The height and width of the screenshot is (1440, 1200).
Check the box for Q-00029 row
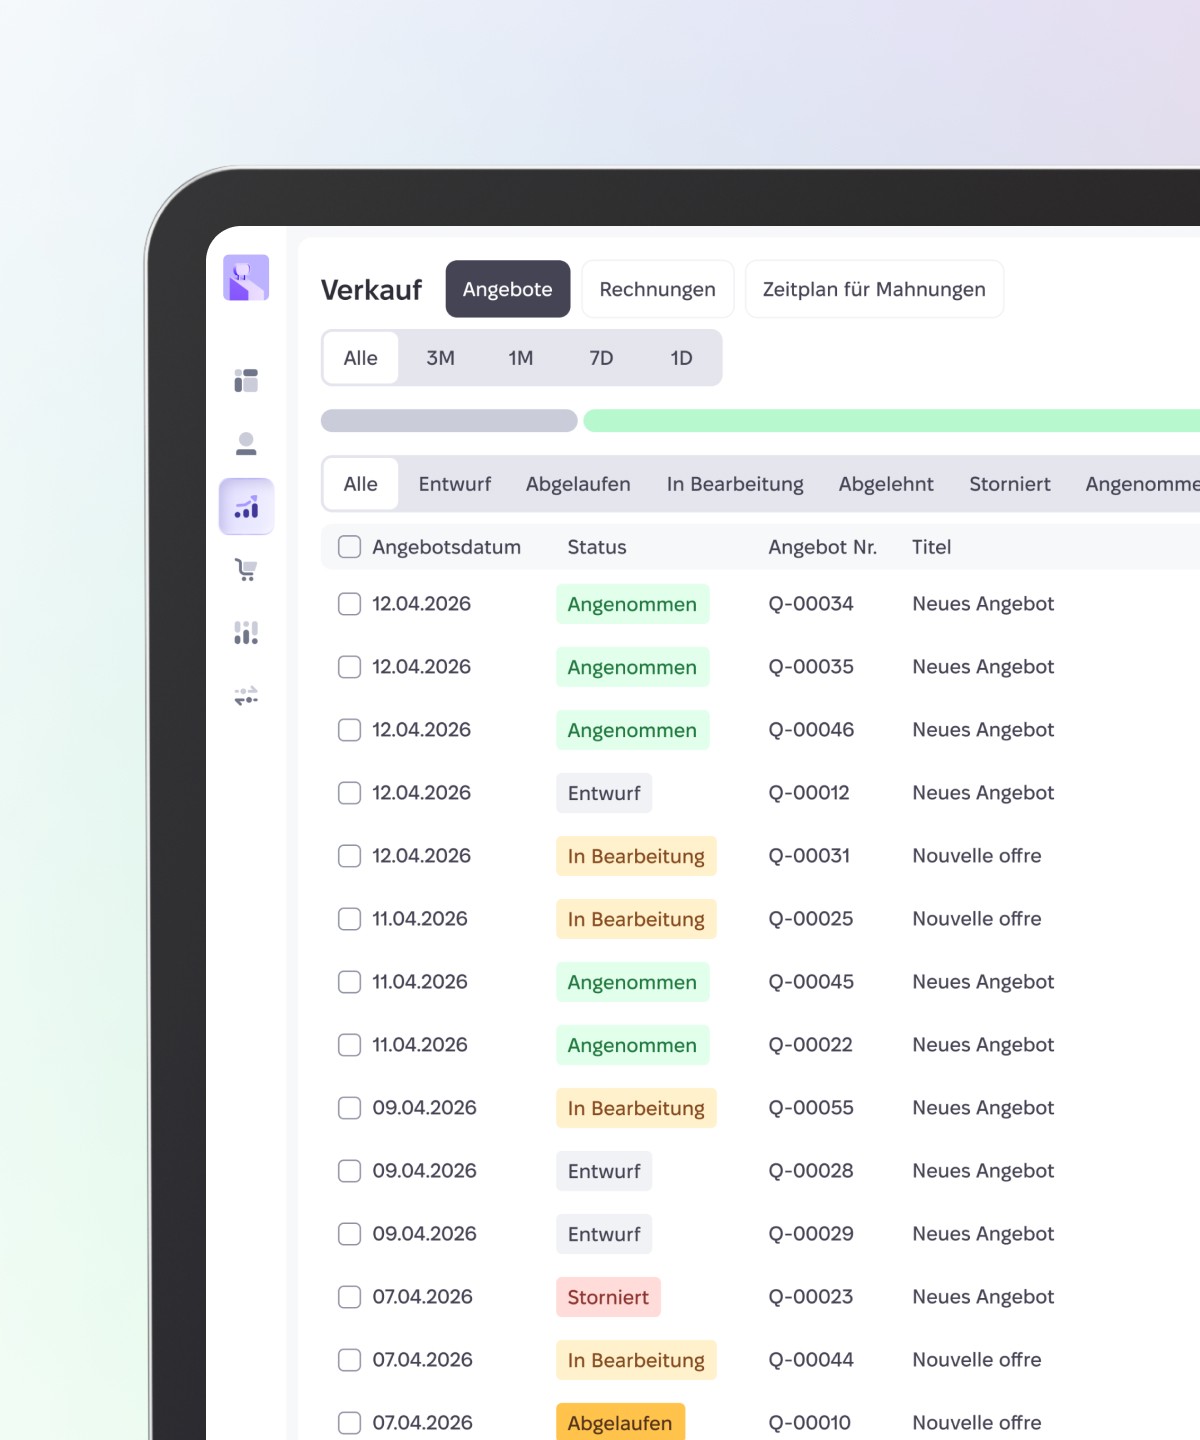pos(349,1234)
